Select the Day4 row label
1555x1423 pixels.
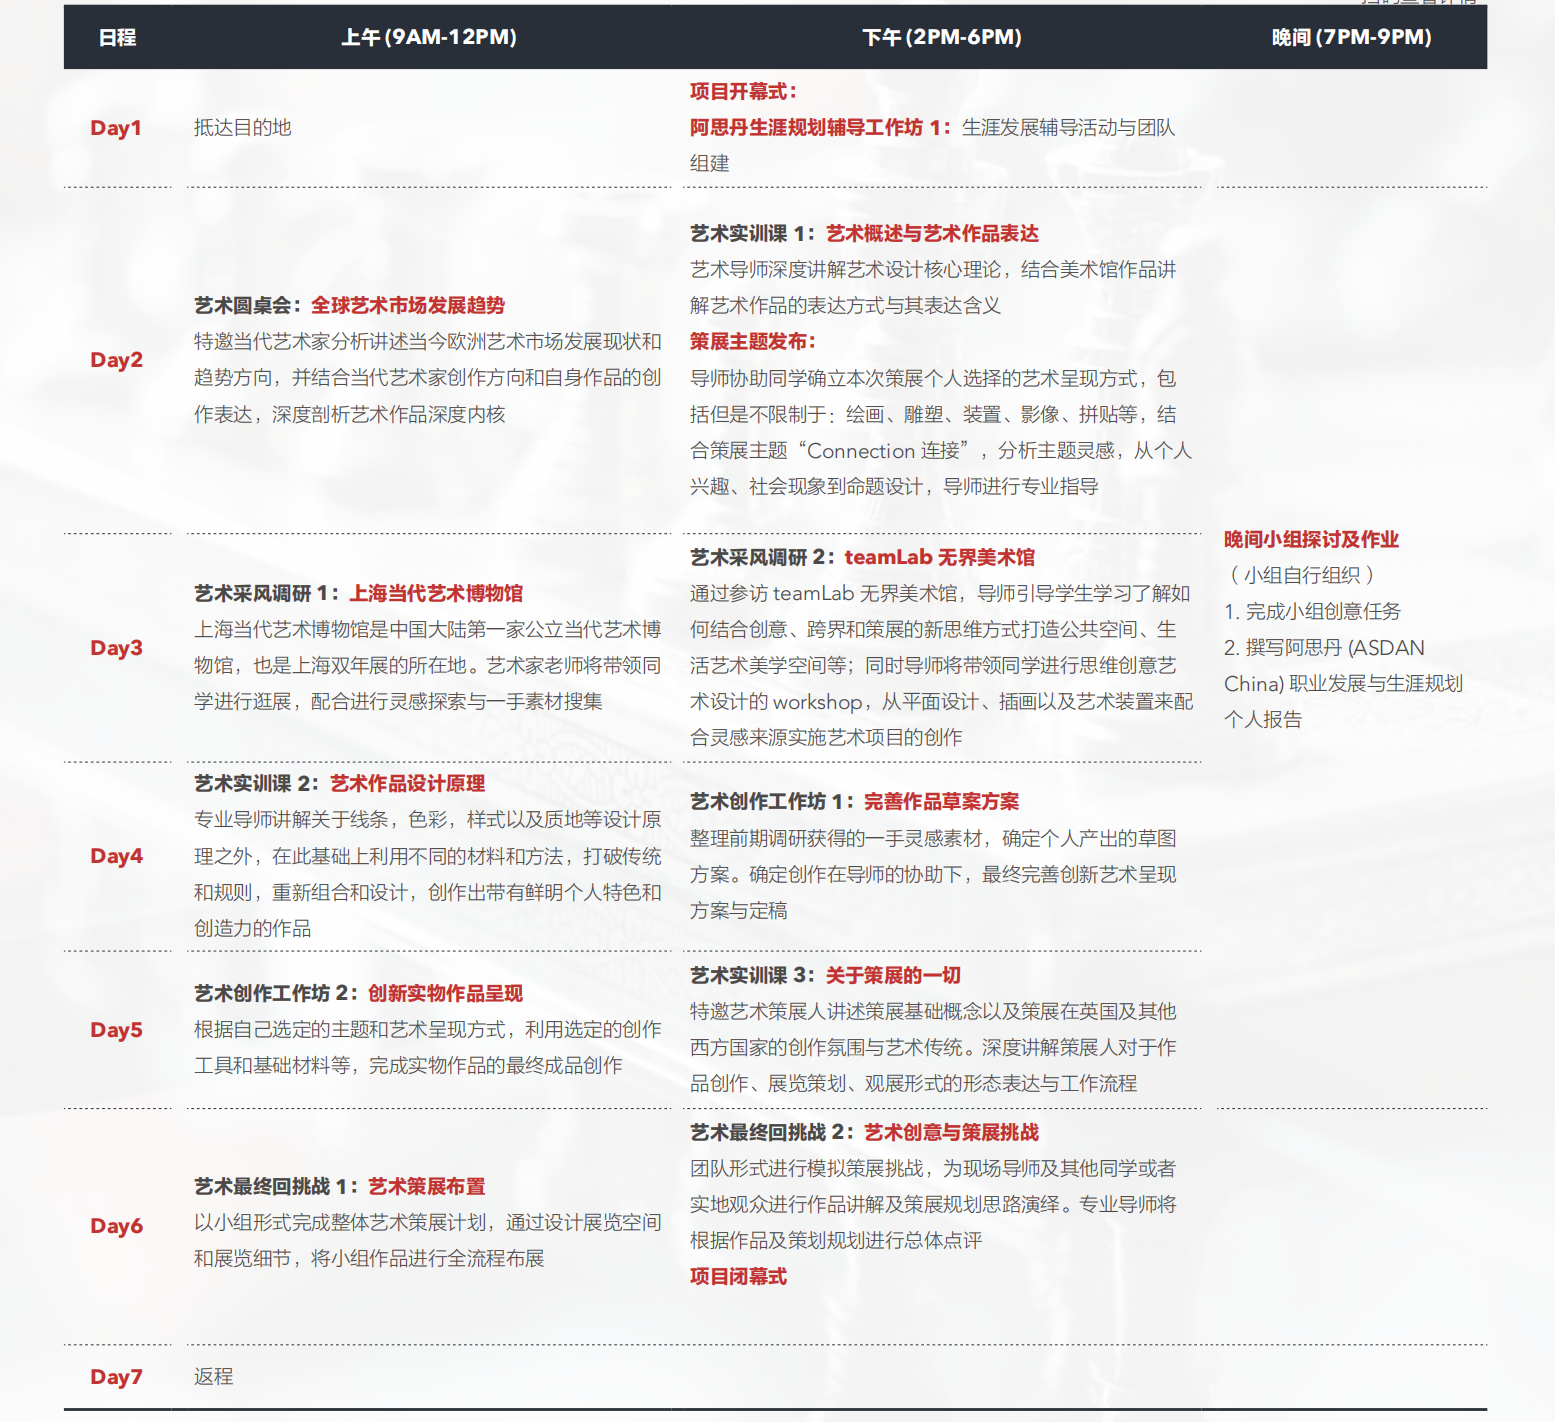(x=116, y=856)
